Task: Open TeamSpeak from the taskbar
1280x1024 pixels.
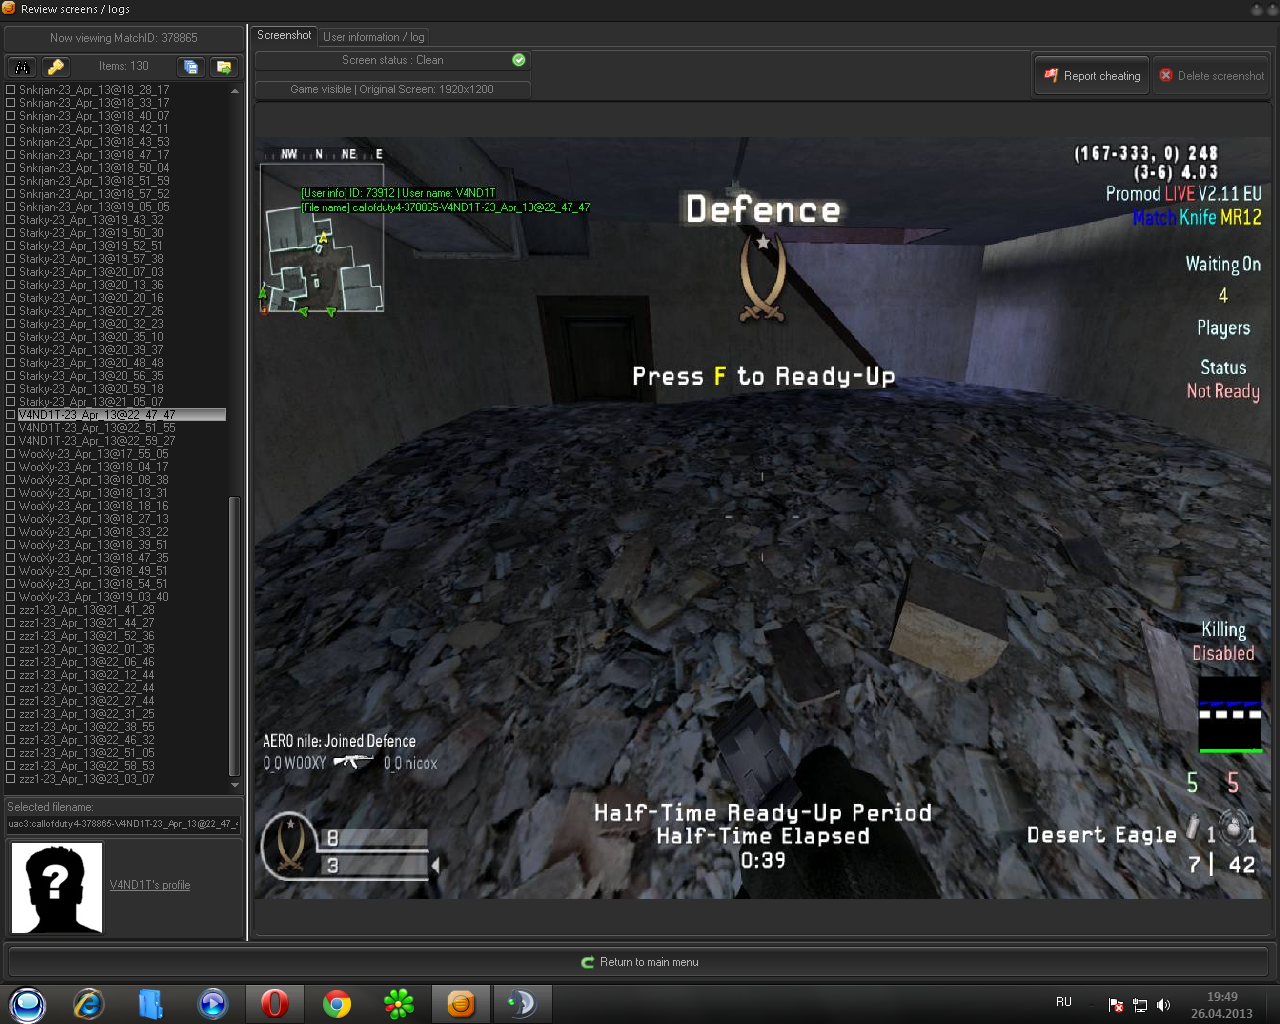Action: pos(522,1003)
